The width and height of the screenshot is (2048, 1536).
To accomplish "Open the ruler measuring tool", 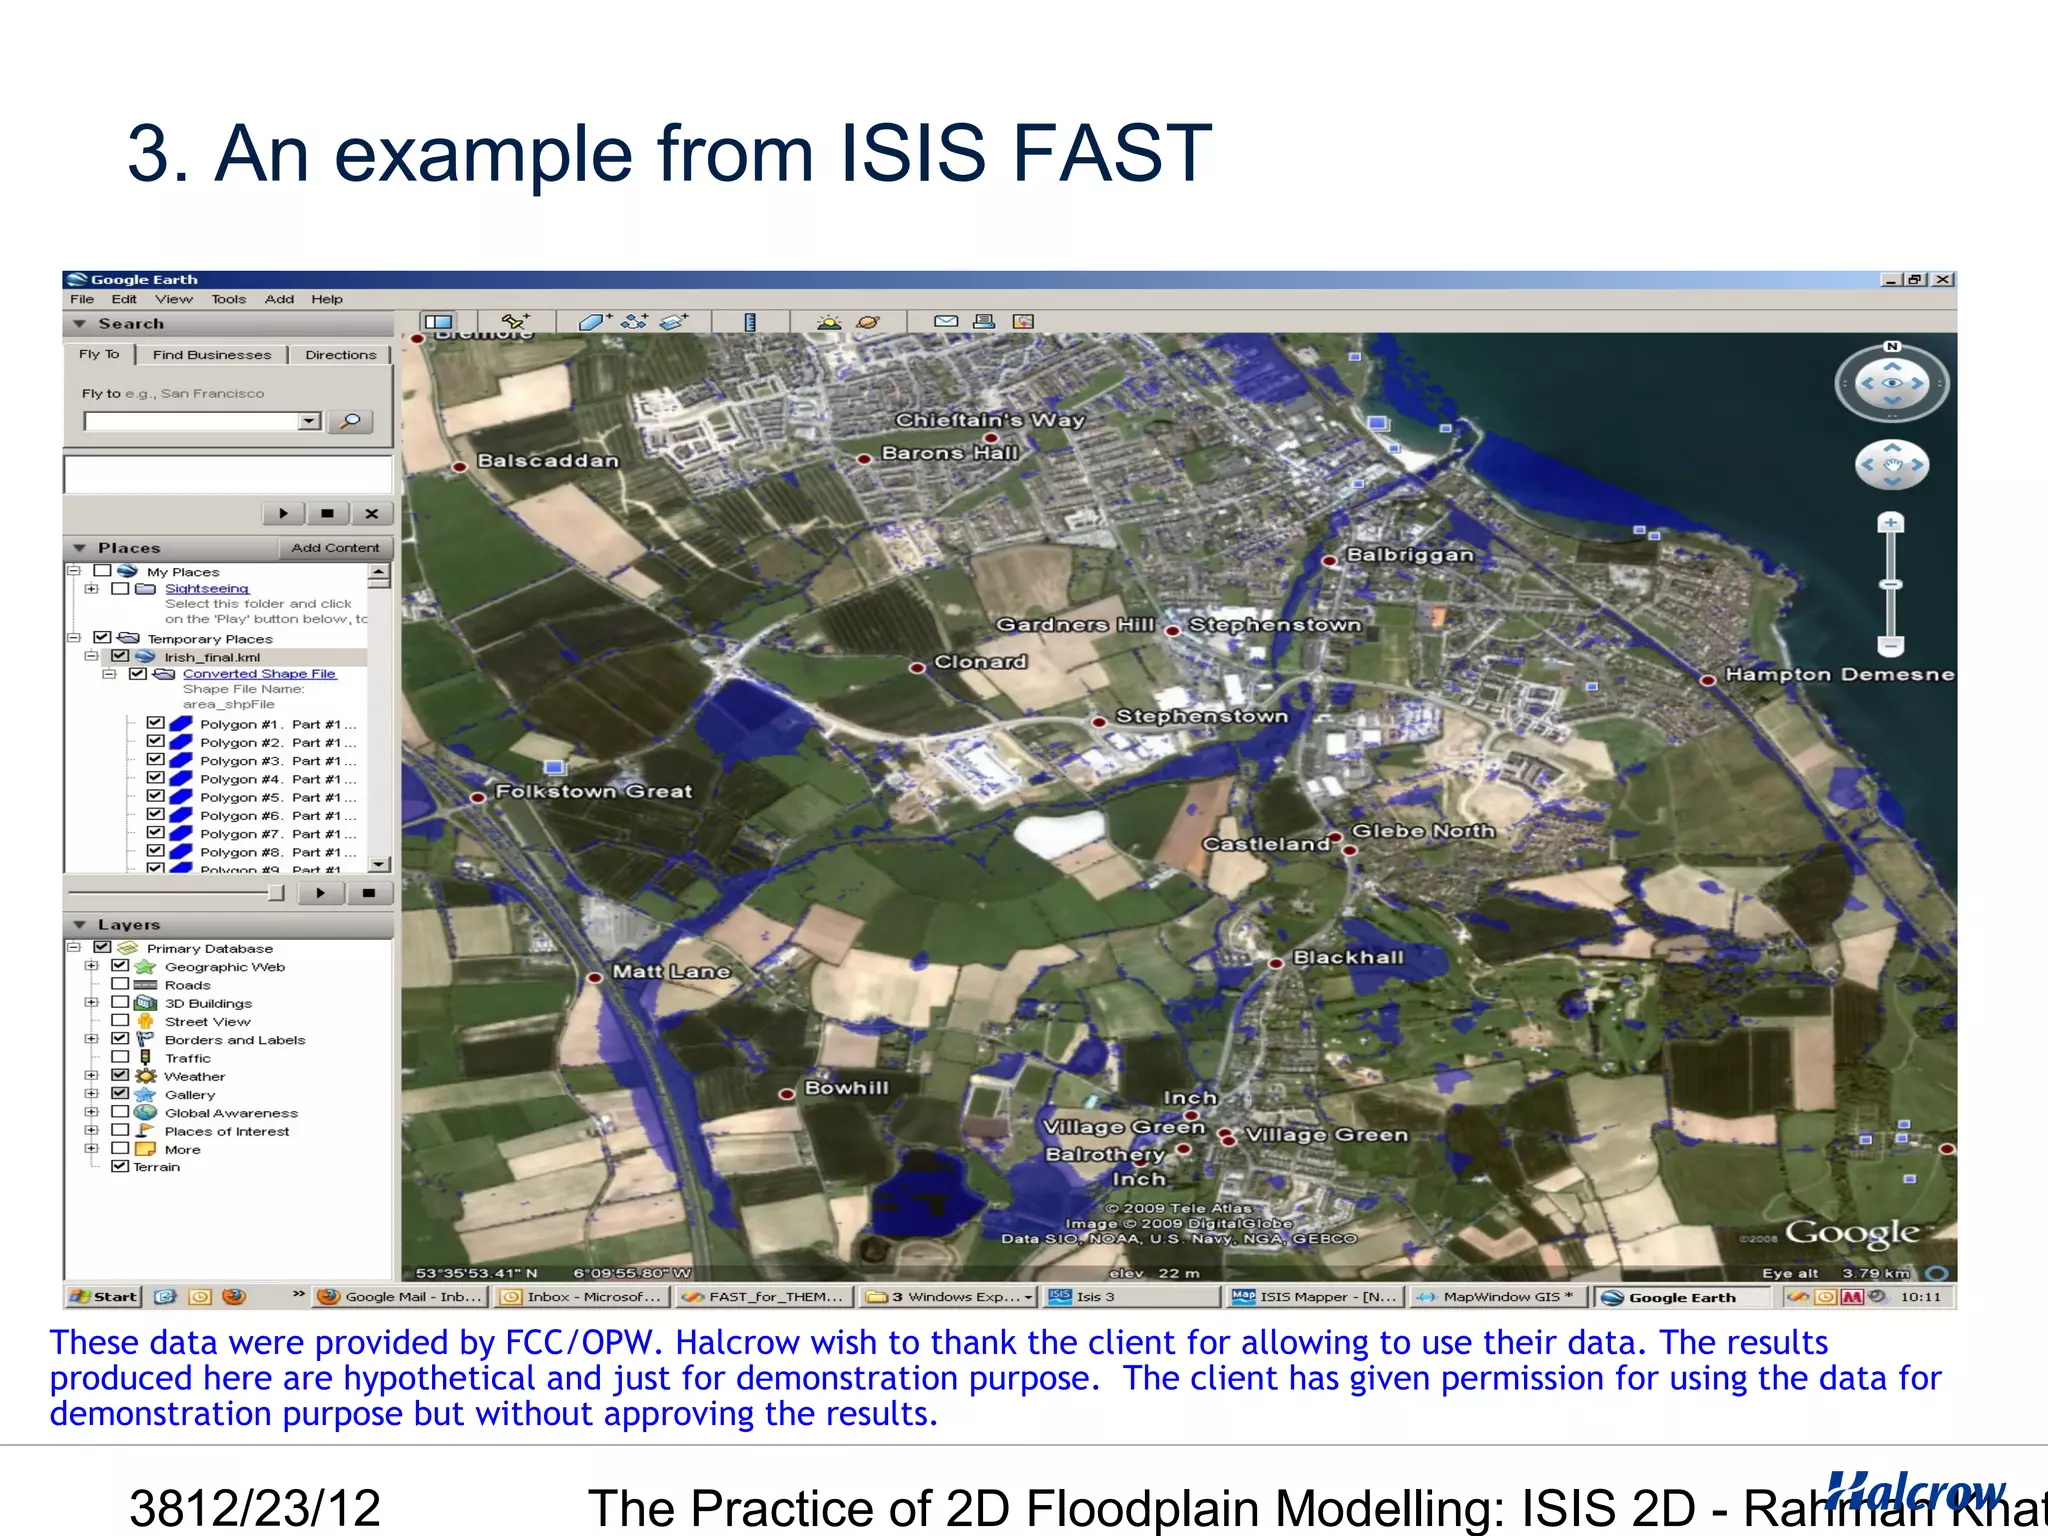I will (x=750, y=321).
